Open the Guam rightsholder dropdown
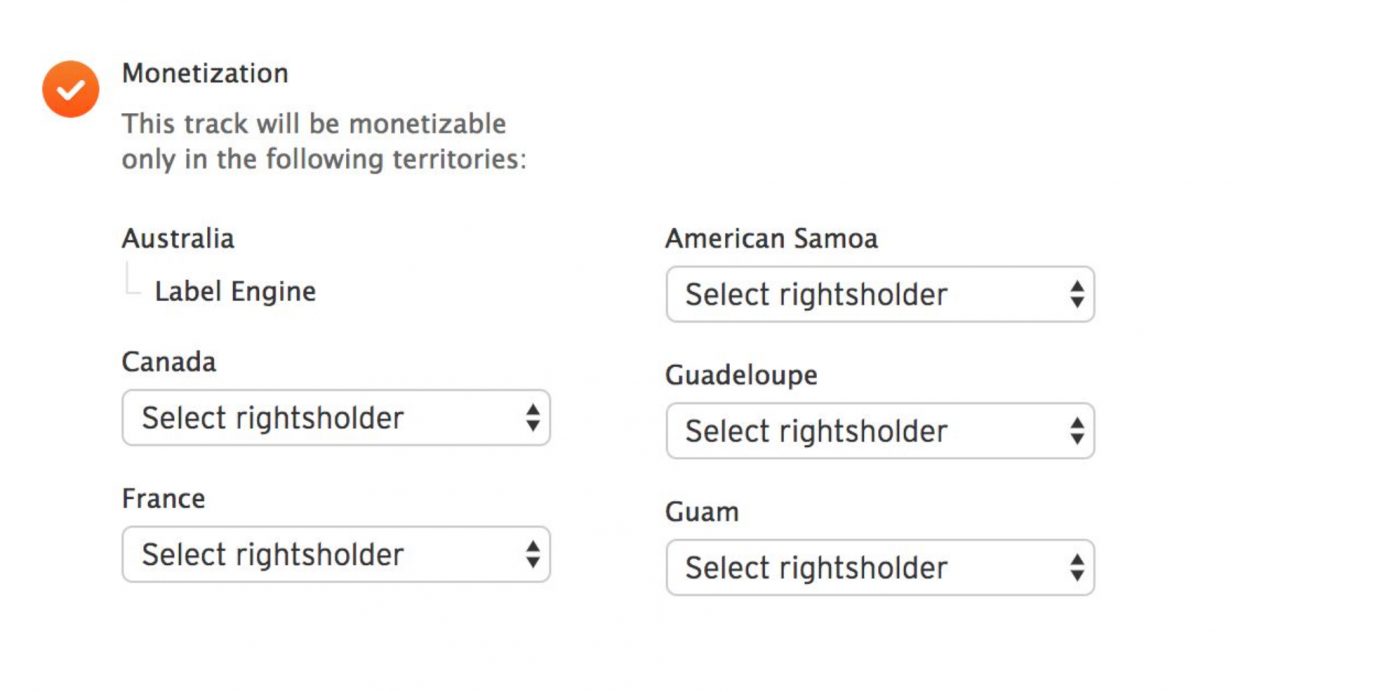The height and width of the screenshot is (692, 1384). coord(880,567)
